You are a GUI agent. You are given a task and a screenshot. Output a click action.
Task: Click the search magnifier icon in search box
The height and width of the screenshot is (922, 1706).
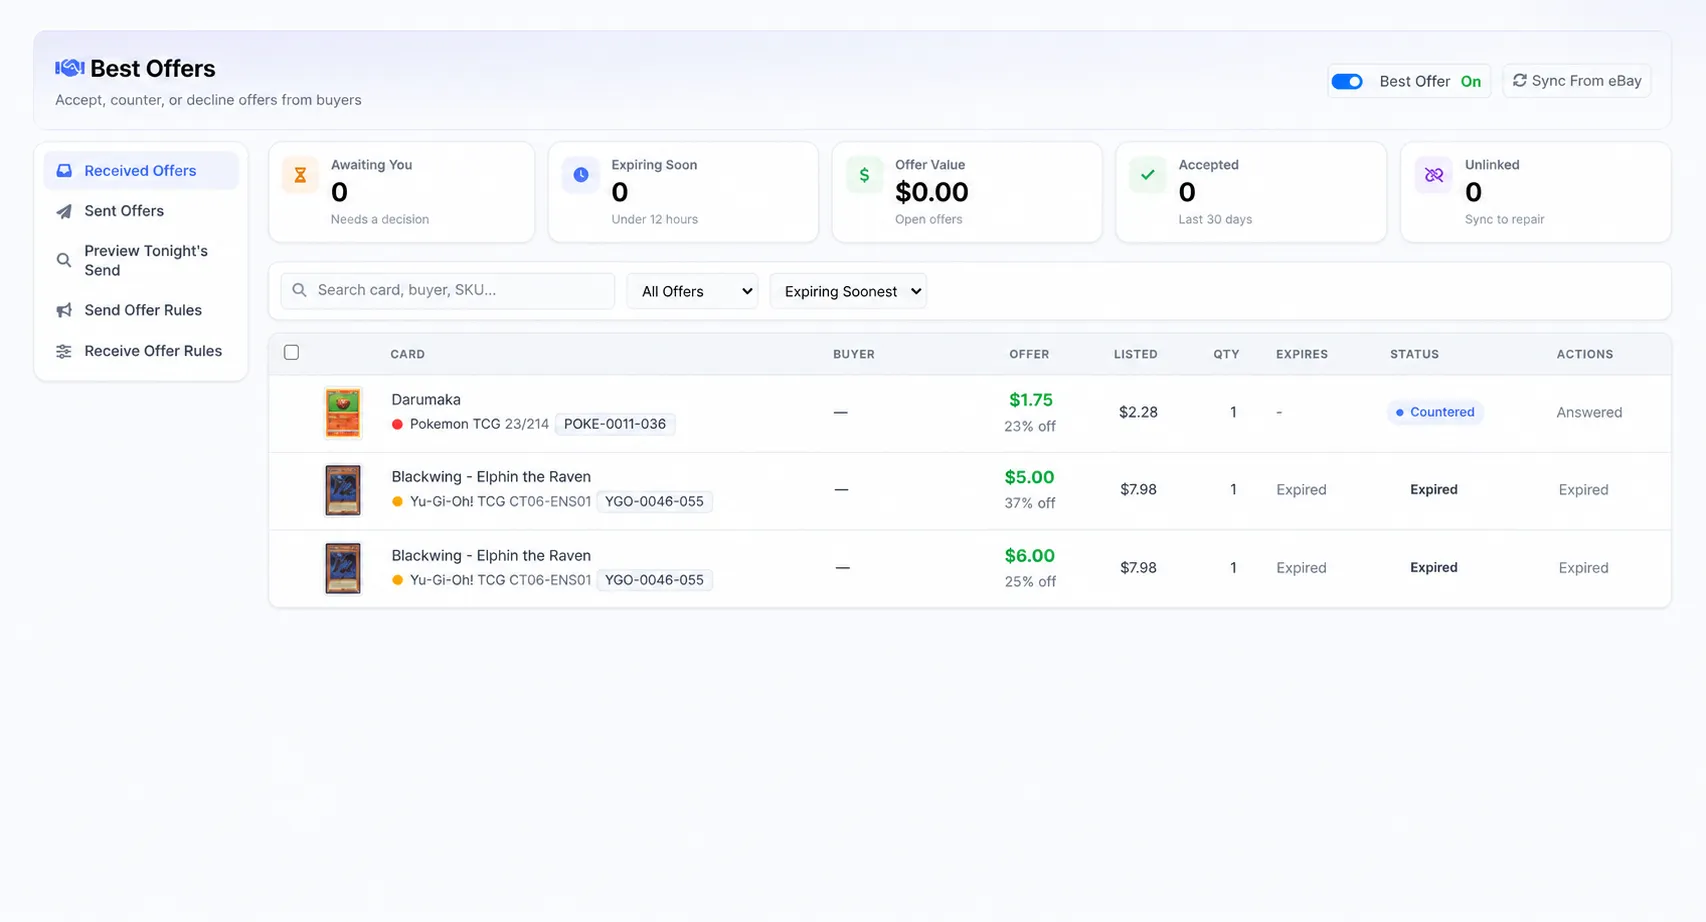tap(299, 290)
